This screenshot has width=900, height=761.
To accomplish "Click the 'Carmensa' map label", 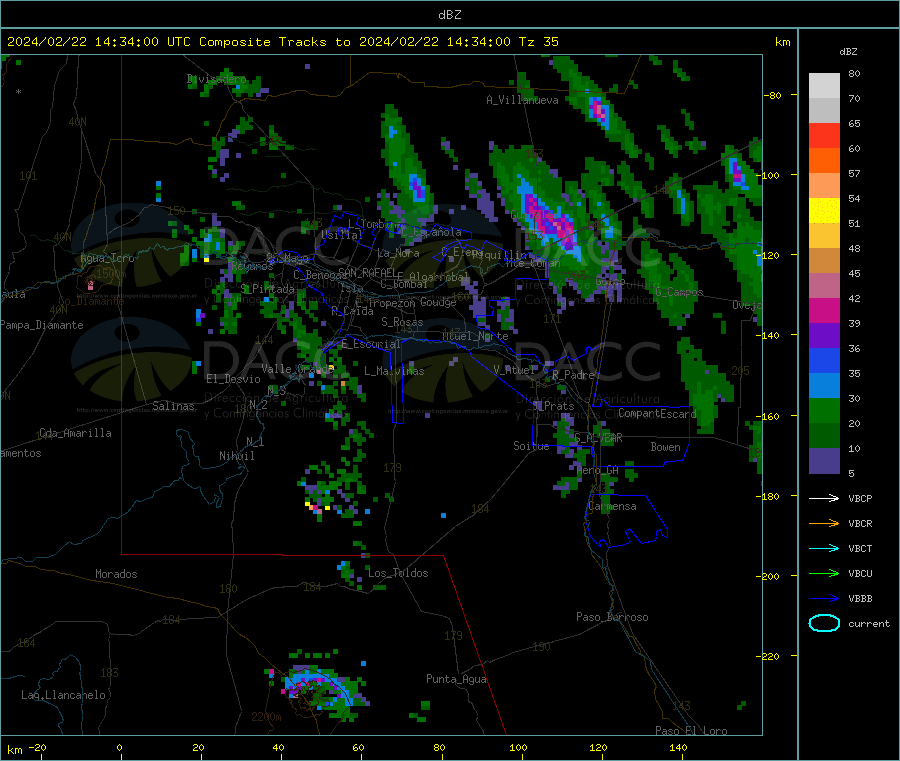I will (x=612, y=506).
